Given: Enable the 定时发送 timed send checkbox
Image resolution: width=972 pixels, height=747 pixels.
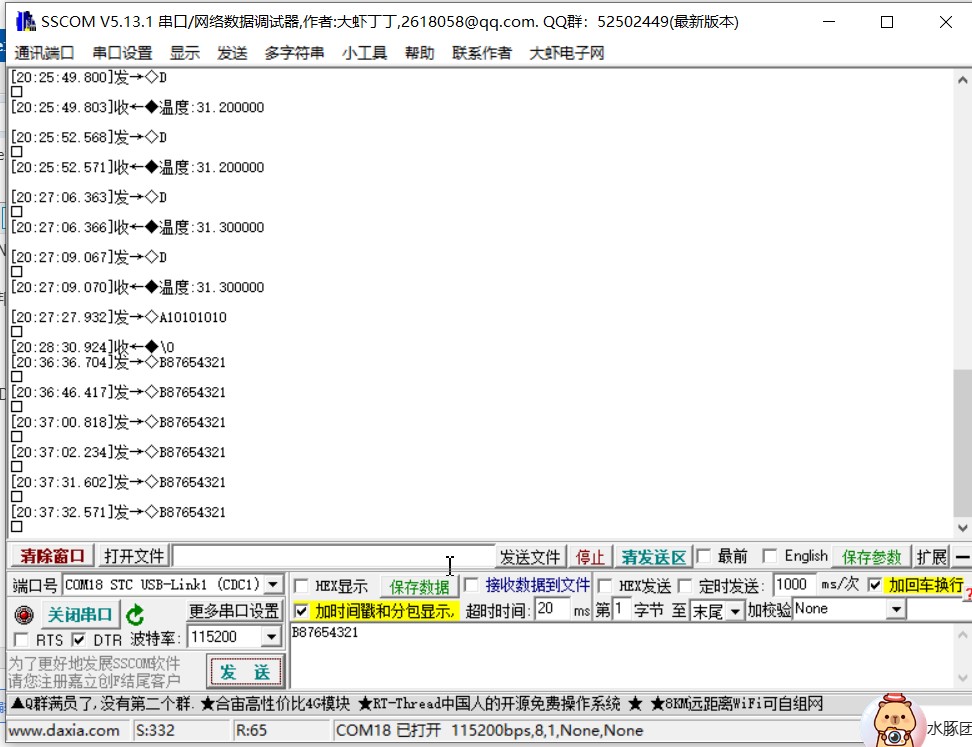Looking at the screenshot, I should coord(685,586).
